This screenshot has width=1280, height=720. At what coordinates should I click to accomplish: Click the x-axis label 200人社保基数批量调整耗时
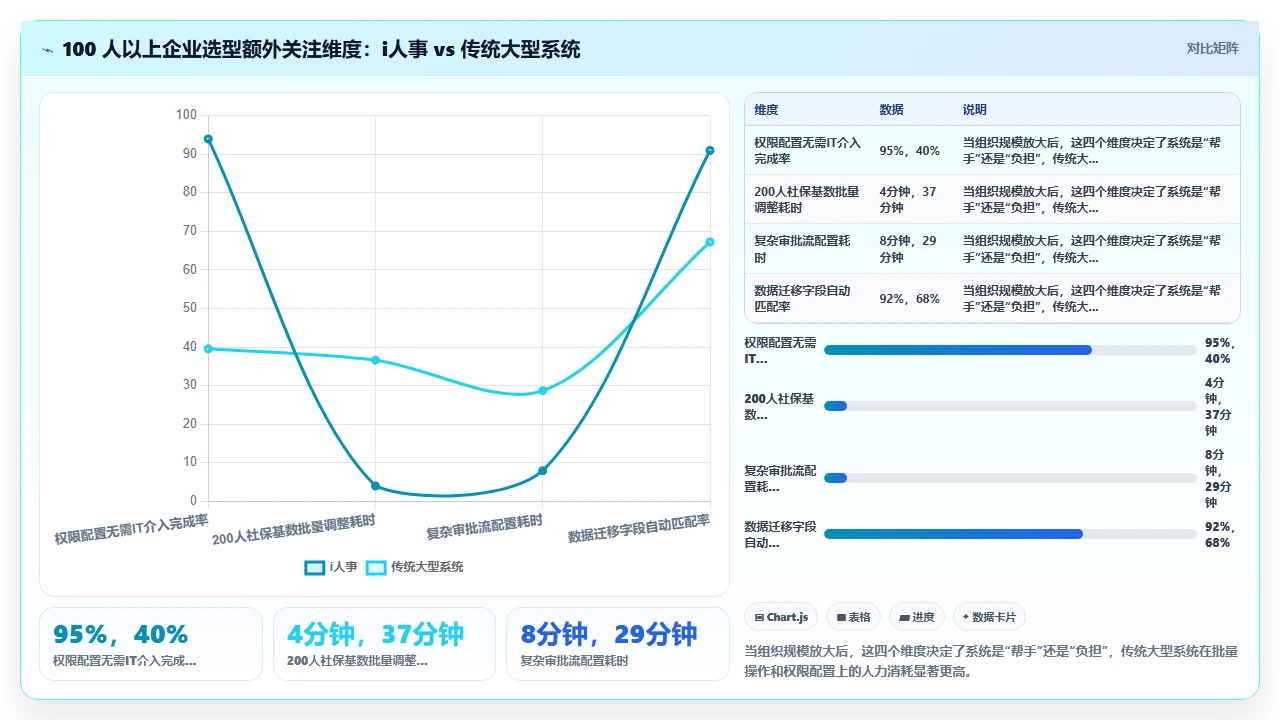tap(294, 530)
